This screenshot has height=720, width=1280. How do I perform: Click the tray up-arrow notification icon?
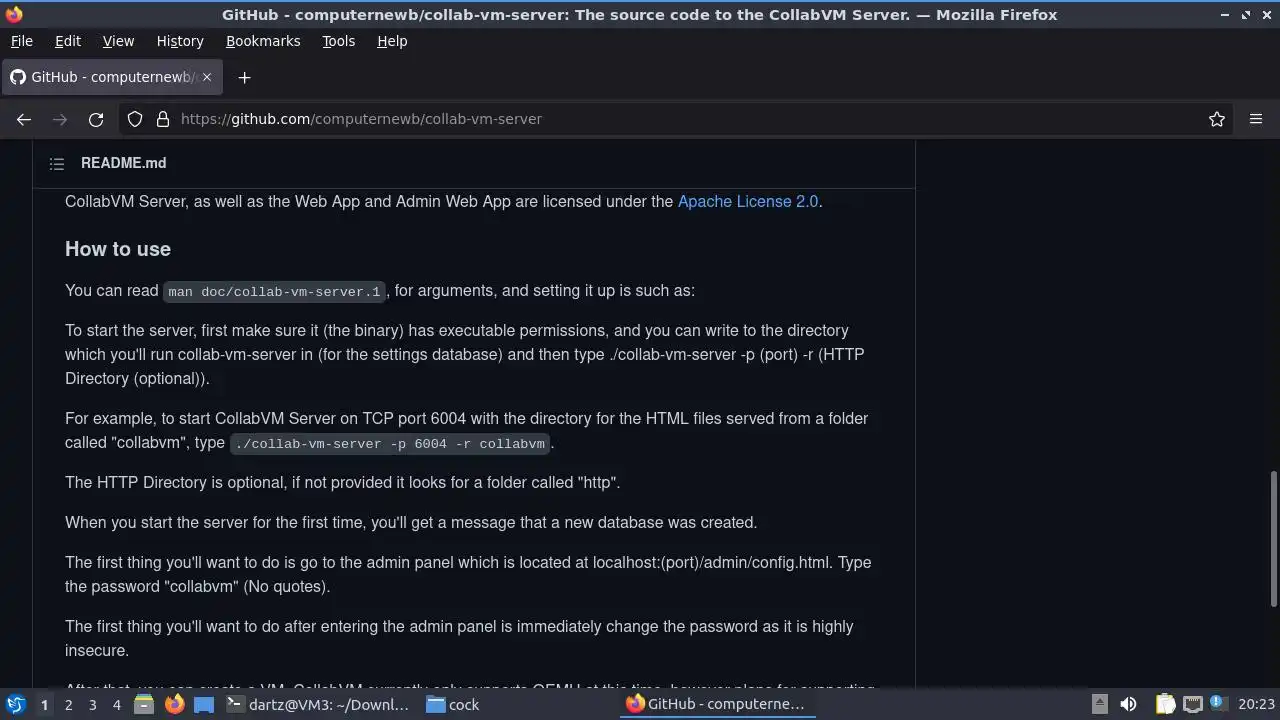click(1099, 704)
